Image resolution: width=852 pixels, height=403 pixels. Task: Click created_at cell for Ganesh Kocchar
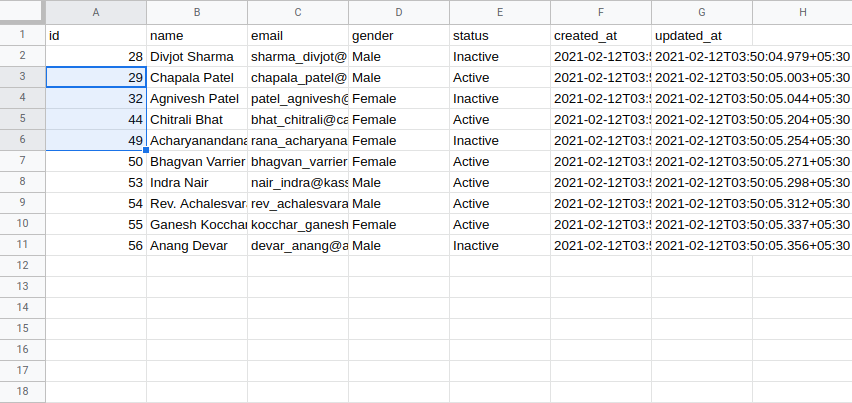pyautogui.click(x=601, y=224)
